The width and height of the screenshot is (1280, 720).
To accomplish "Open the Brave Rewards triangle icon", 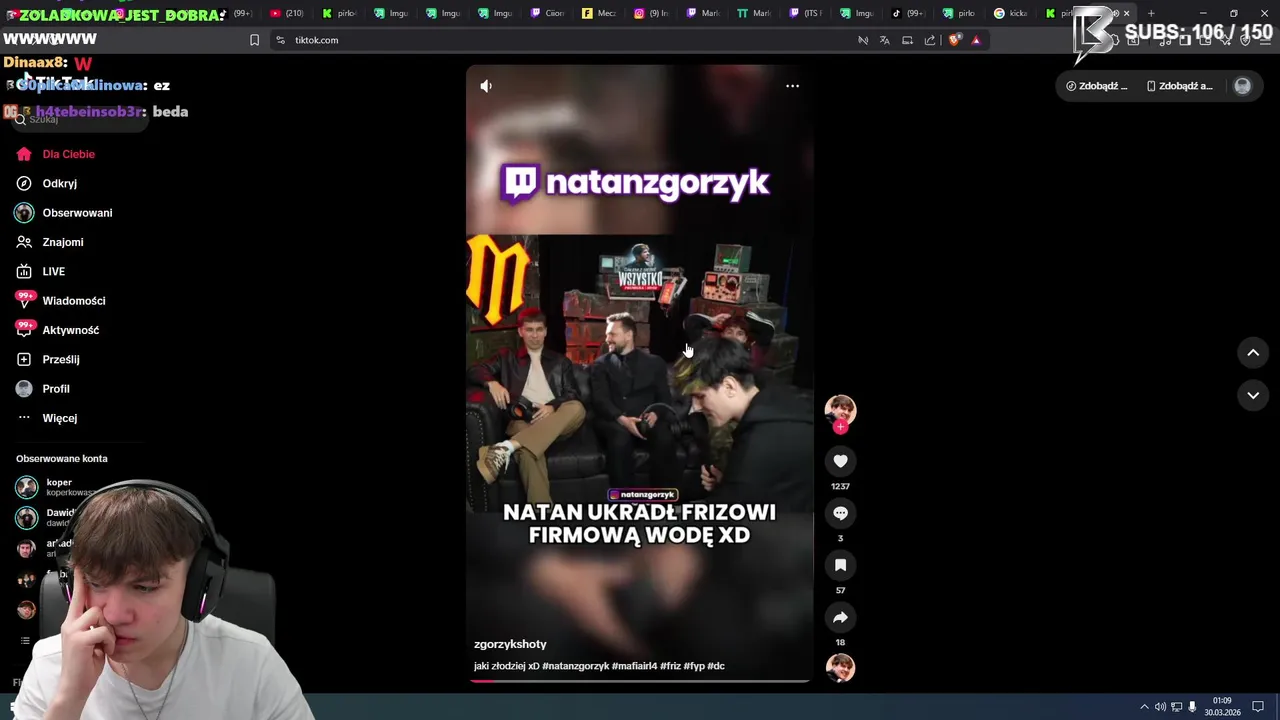I will [976, 40].
